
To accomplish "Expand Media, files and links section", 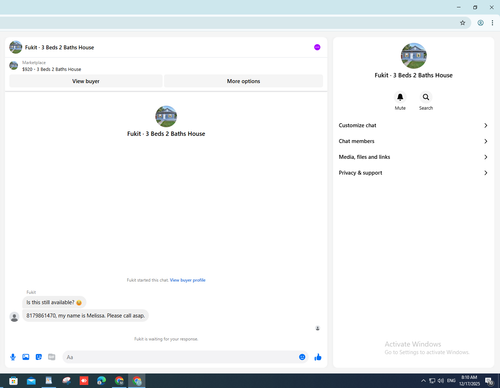I will 413,157.
